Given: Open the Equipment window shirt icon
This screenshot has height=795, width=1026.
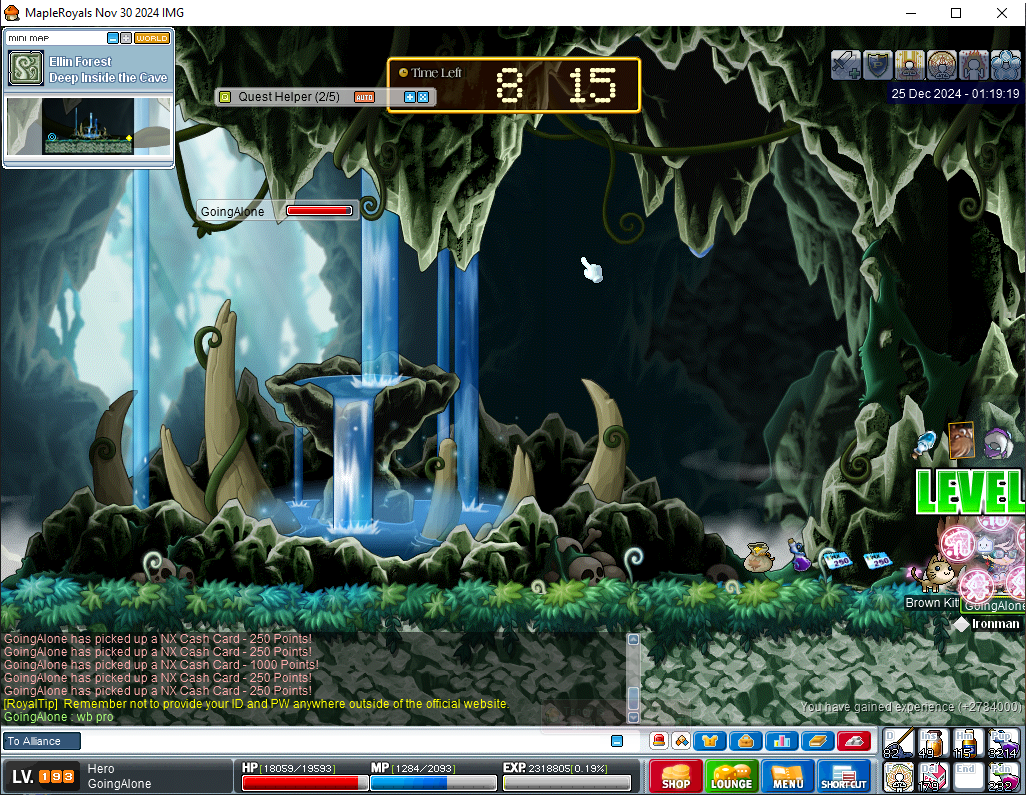Looking at the screenshot, I should pos(710,741).
